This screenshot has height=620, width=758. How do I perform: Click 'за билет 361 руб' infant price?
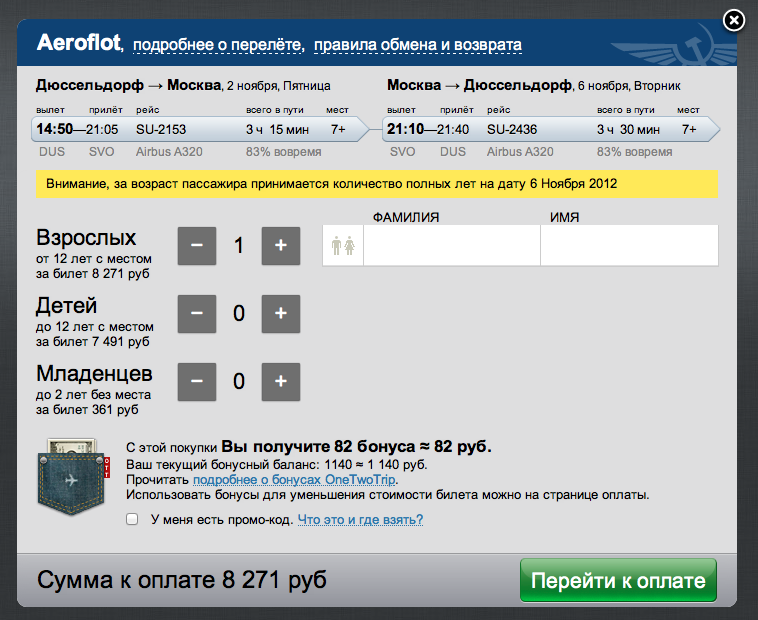(87, 410)
